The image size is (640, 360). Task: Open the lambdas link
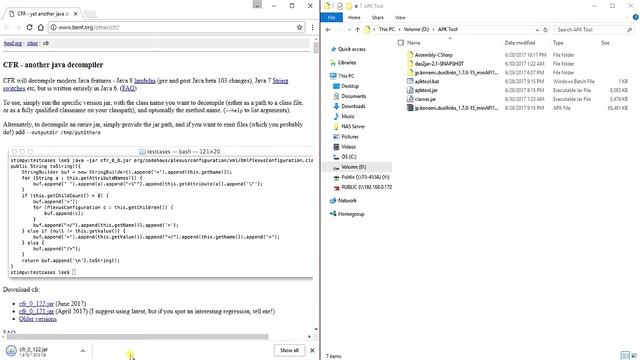(145, 81)
